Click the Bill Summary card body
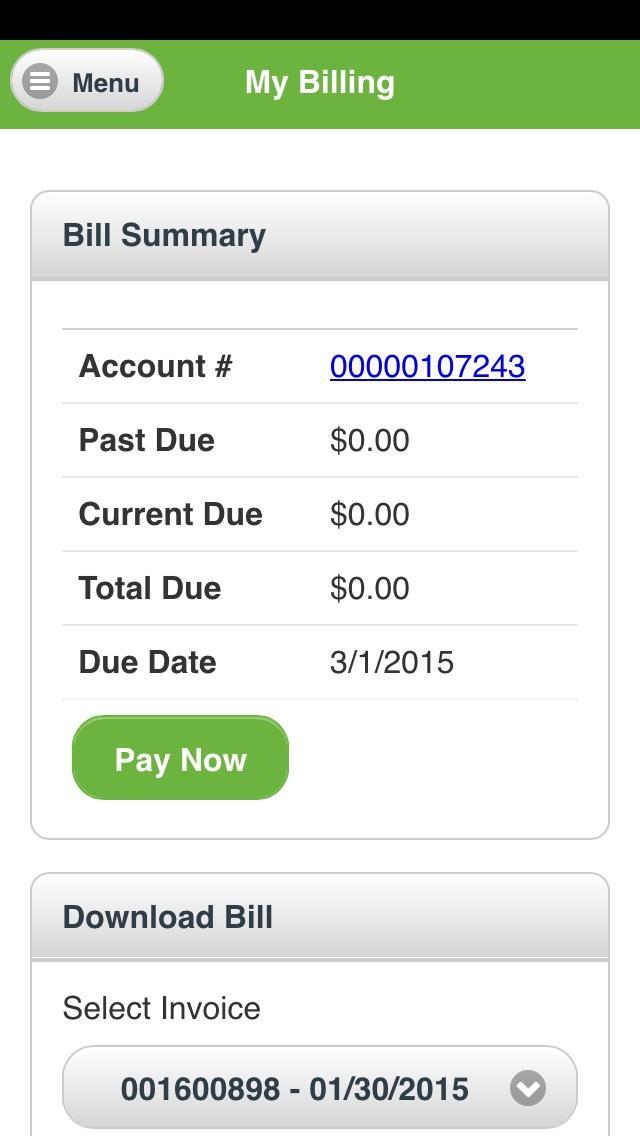 320,550
